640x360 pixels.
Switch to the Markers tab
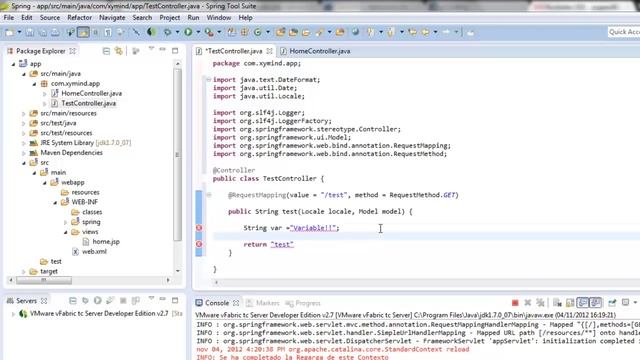(x=263, y=303)
